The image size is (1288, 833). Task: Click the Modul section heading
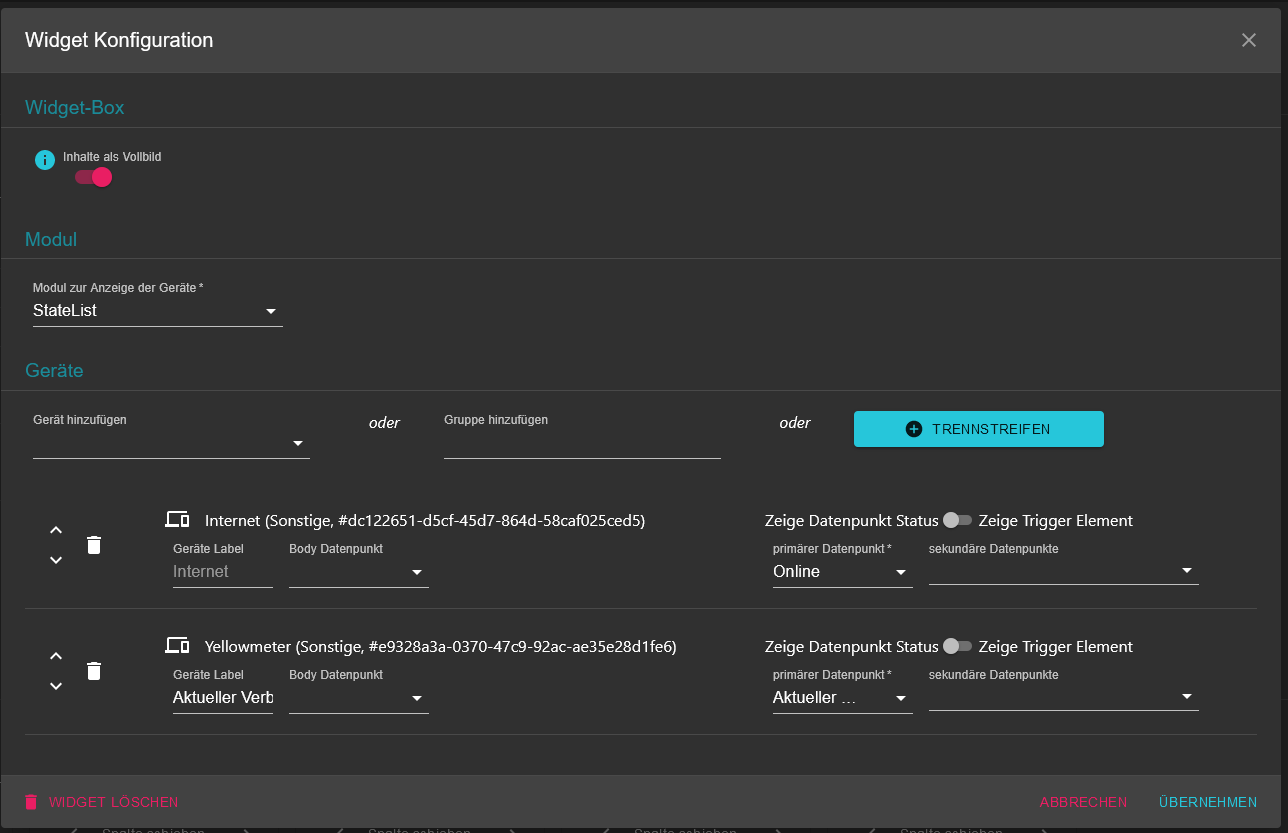(x=51, y=240)
